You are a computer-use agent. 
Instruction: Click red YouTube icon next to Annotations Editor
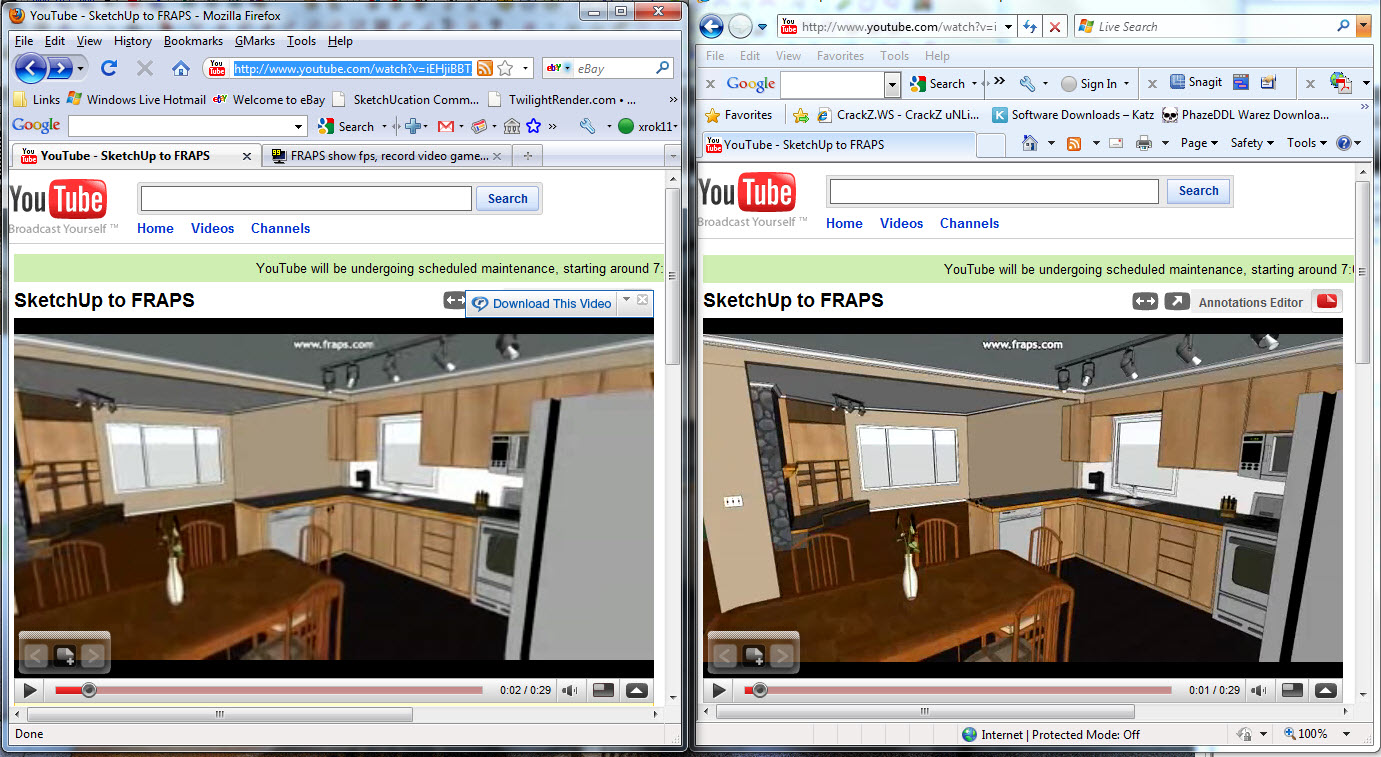click(x=1327, y=301)
